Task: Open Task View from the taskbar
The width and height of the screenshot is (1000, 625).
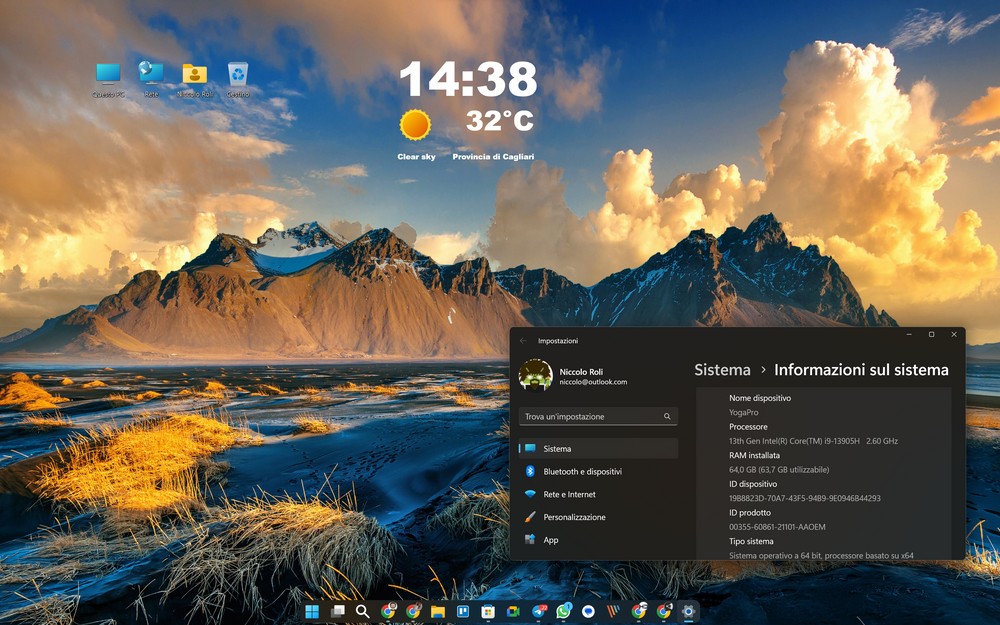Action: click(337, 611)
